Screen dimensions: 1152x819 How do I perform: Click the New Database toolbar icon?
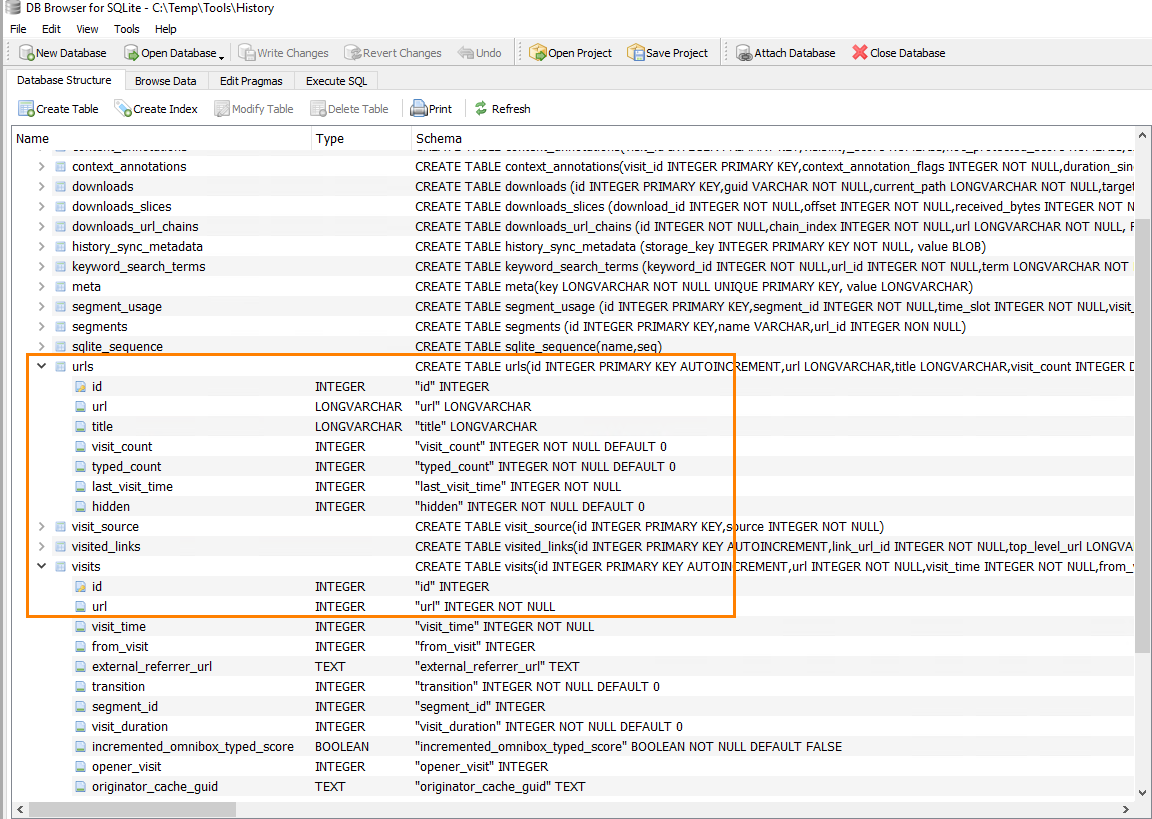tap(26, 53)
